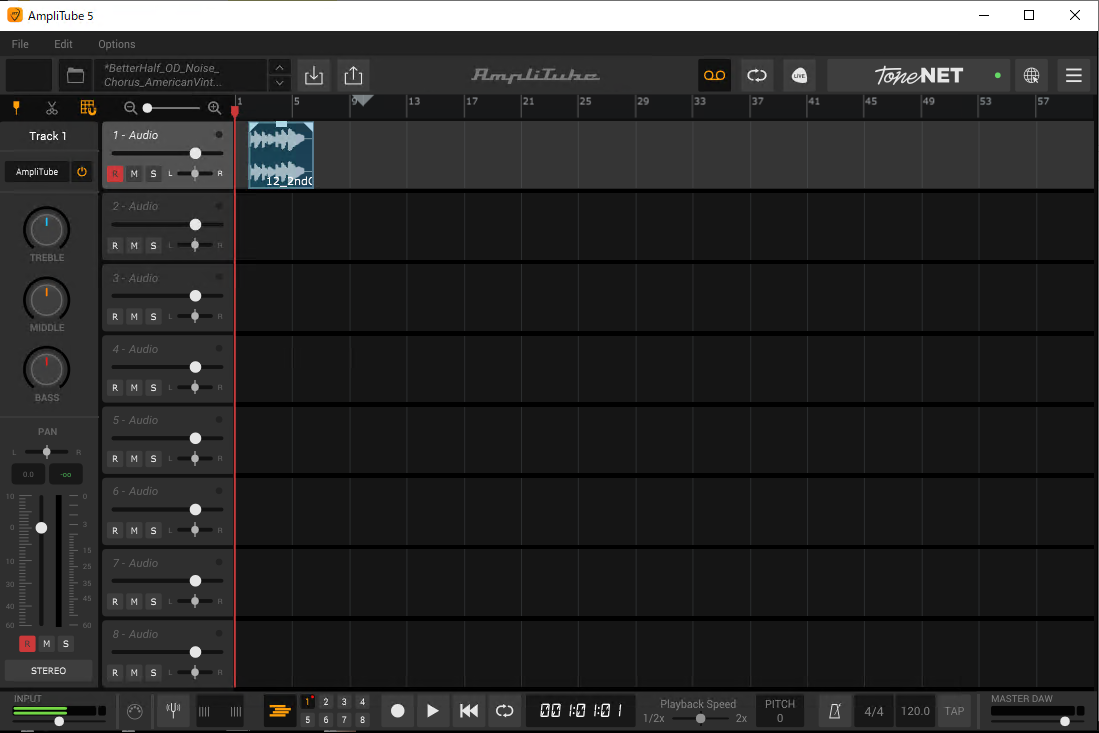This screenshot has width=1099, height=733.
Task: Toggle the snap-to-grid icon
Action: (x=88, y=108)
